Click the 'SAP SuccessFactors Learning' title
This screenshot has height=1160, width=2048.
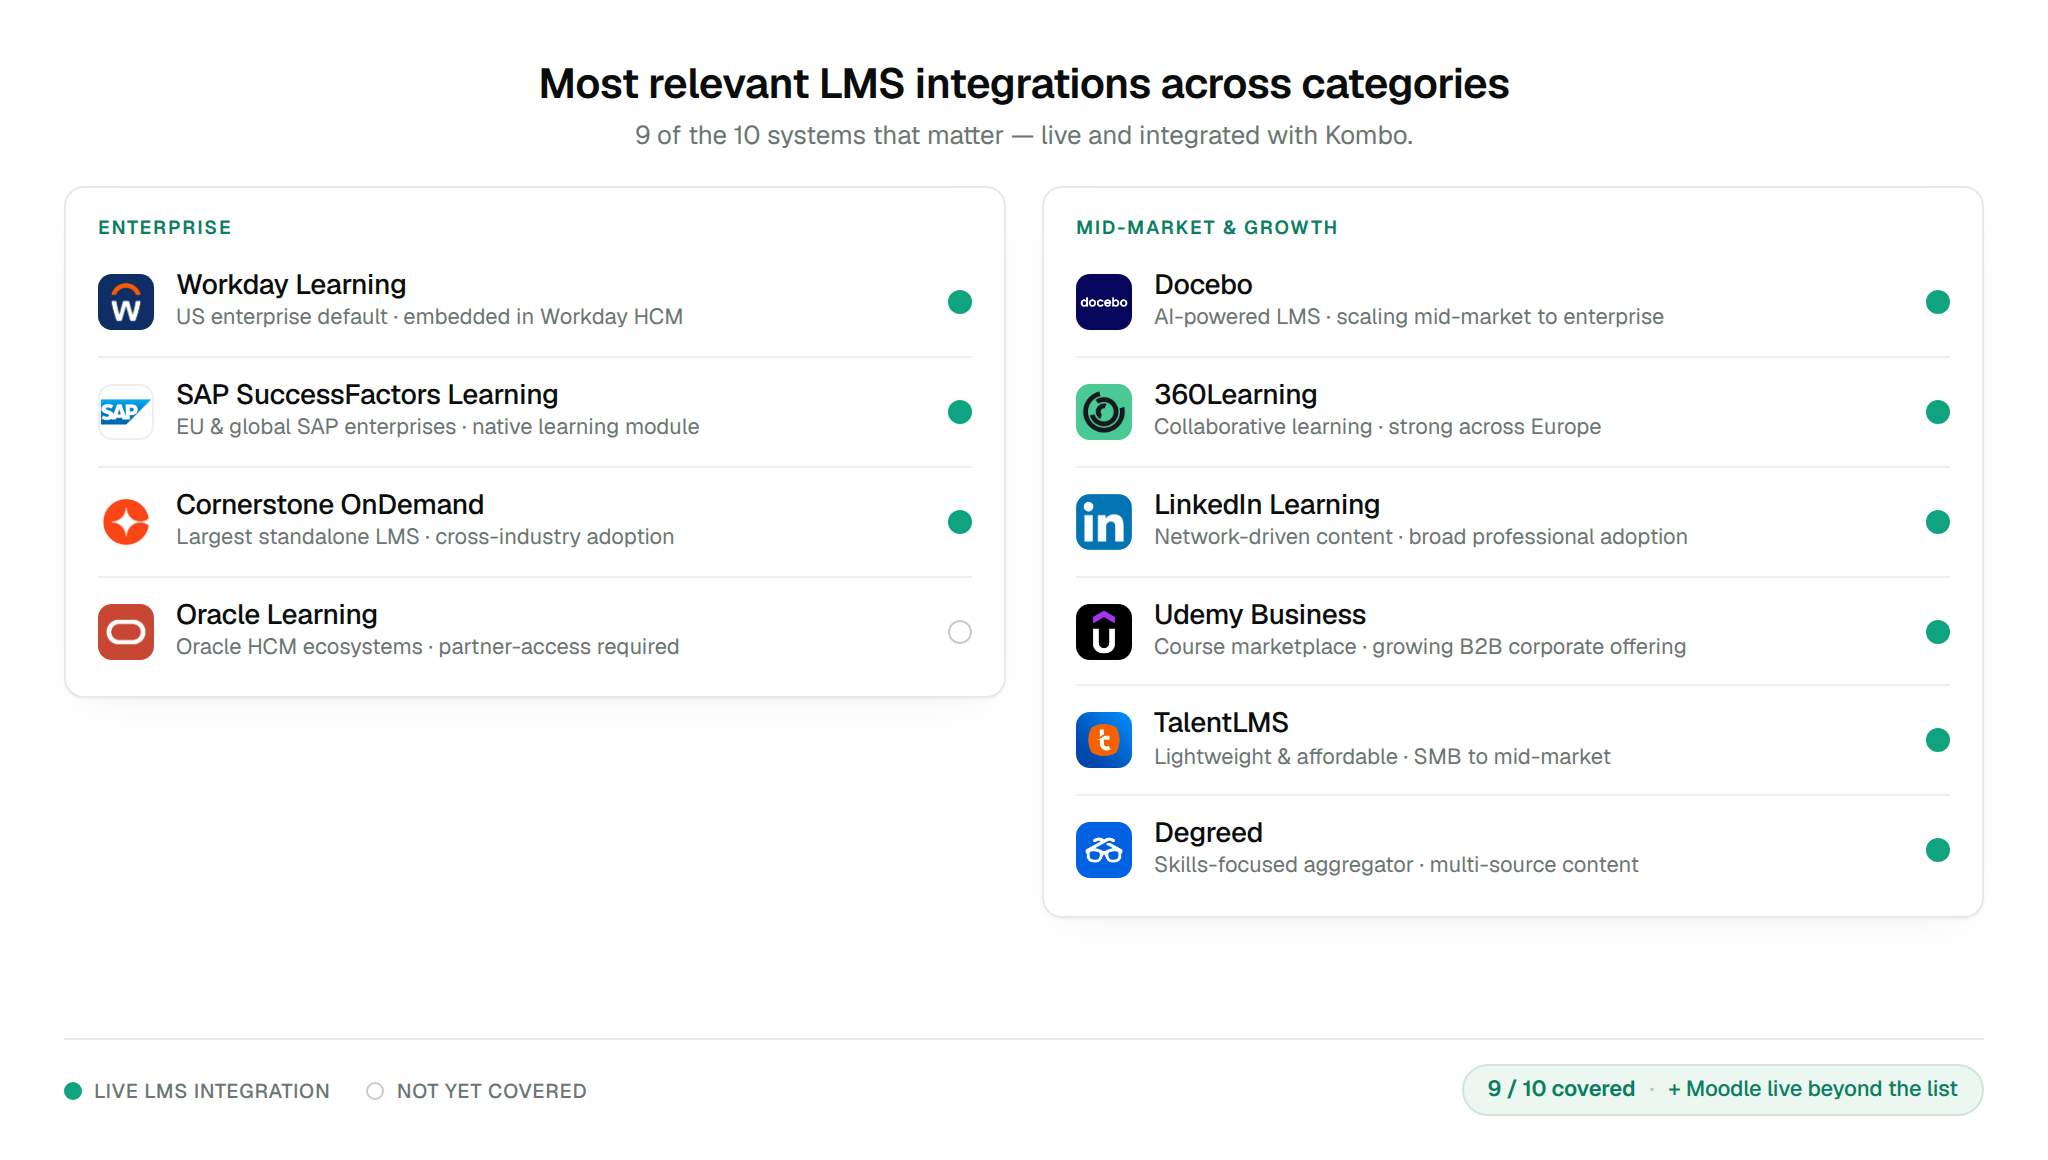point(367,395)
